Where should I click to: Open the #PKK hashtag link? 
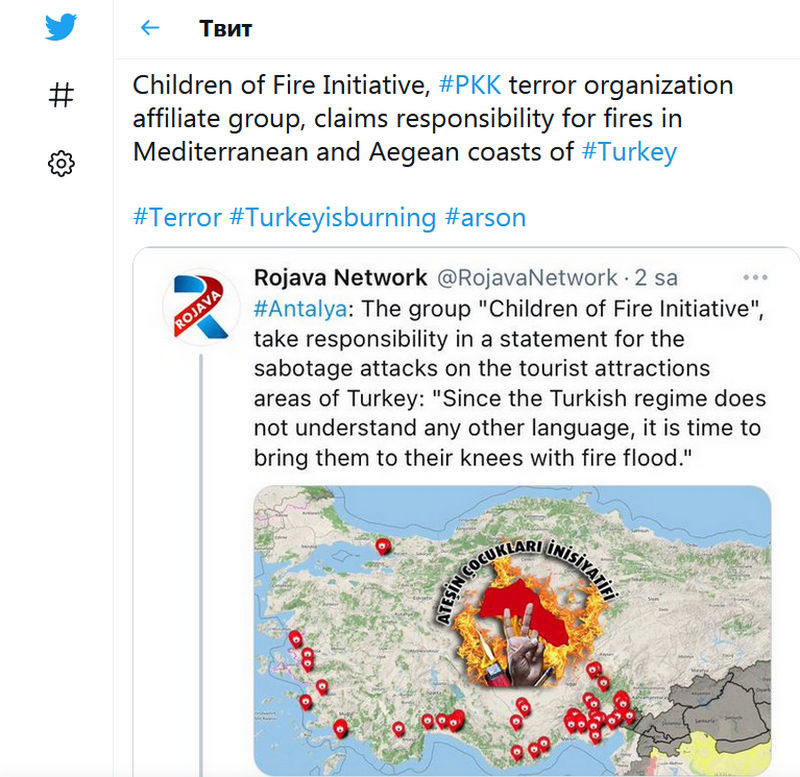pyautogui.click(x=470, y=85)
